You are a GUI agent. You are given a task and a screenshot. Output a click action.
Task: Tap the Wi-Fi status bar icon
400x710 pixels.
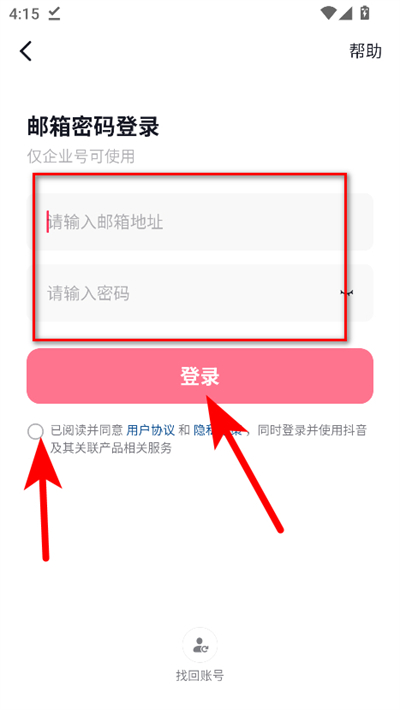pos(328,14)
